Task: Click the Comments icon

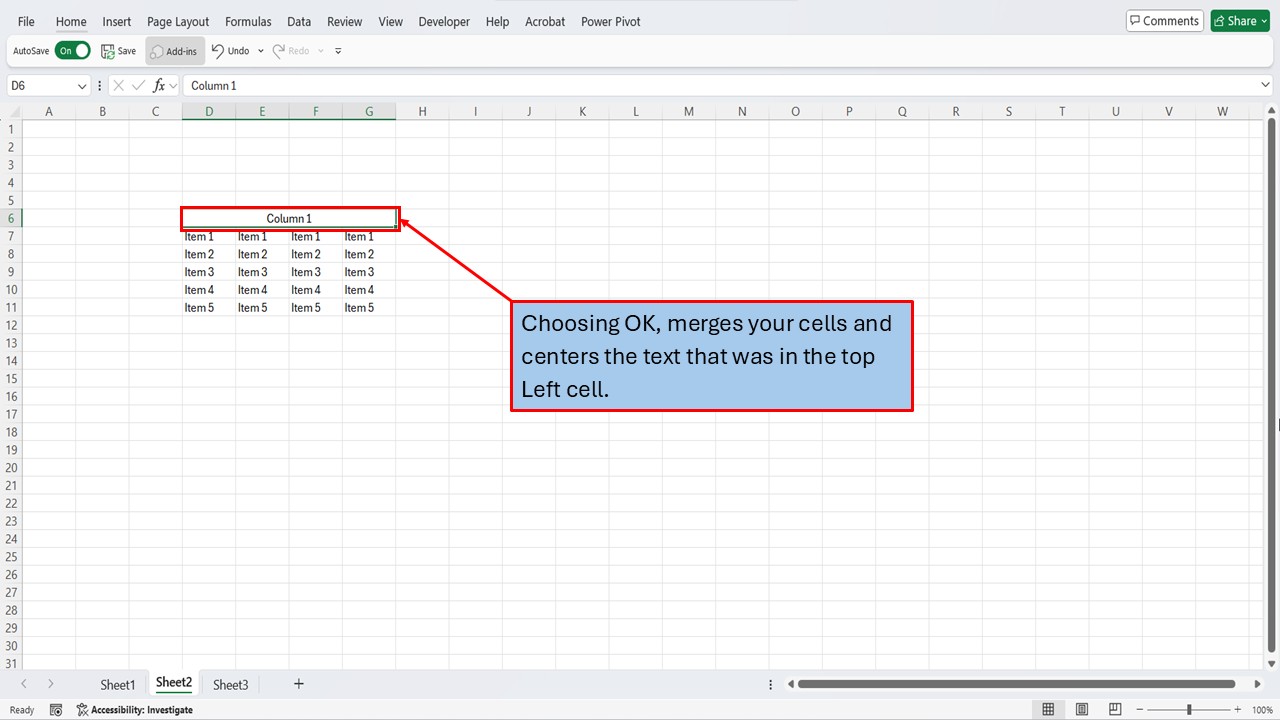Action: tap(1163, 20)
